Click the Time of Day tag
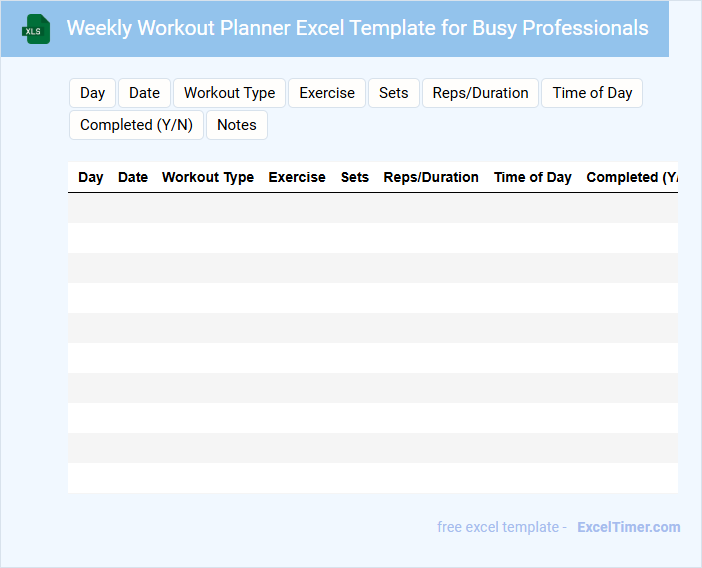 tap(592, 93)
